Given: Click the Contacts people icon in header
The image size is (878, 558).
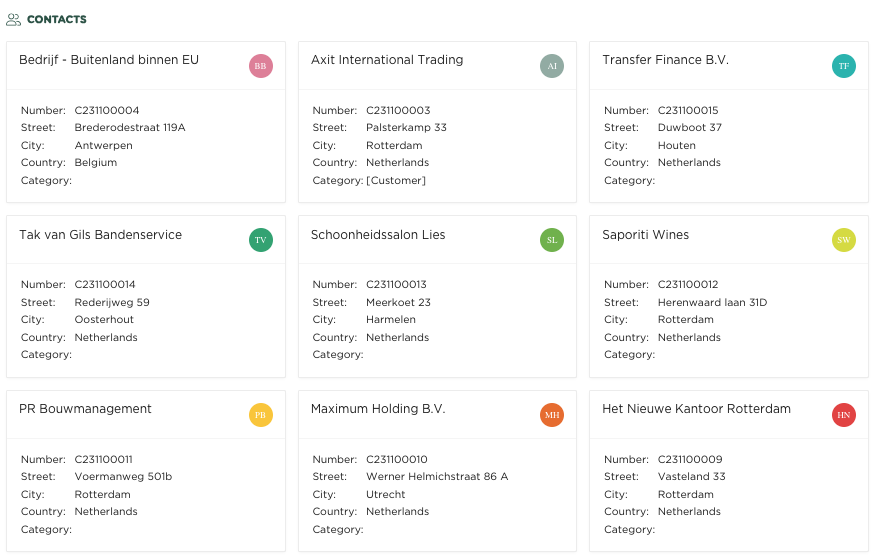Looking at the screenshot, I should pyautogui.click(x=13, y=20).
